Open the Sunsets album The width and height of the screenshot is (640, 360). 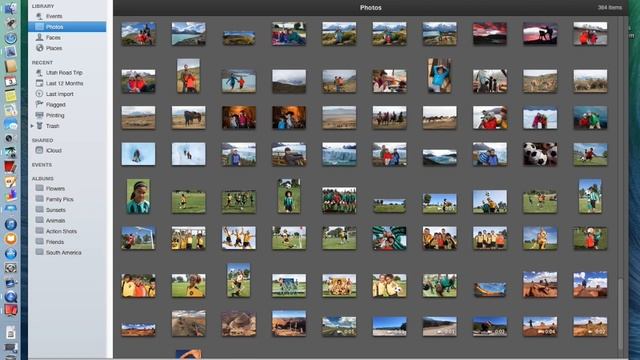pyautogui.click(x=55, y=210)
